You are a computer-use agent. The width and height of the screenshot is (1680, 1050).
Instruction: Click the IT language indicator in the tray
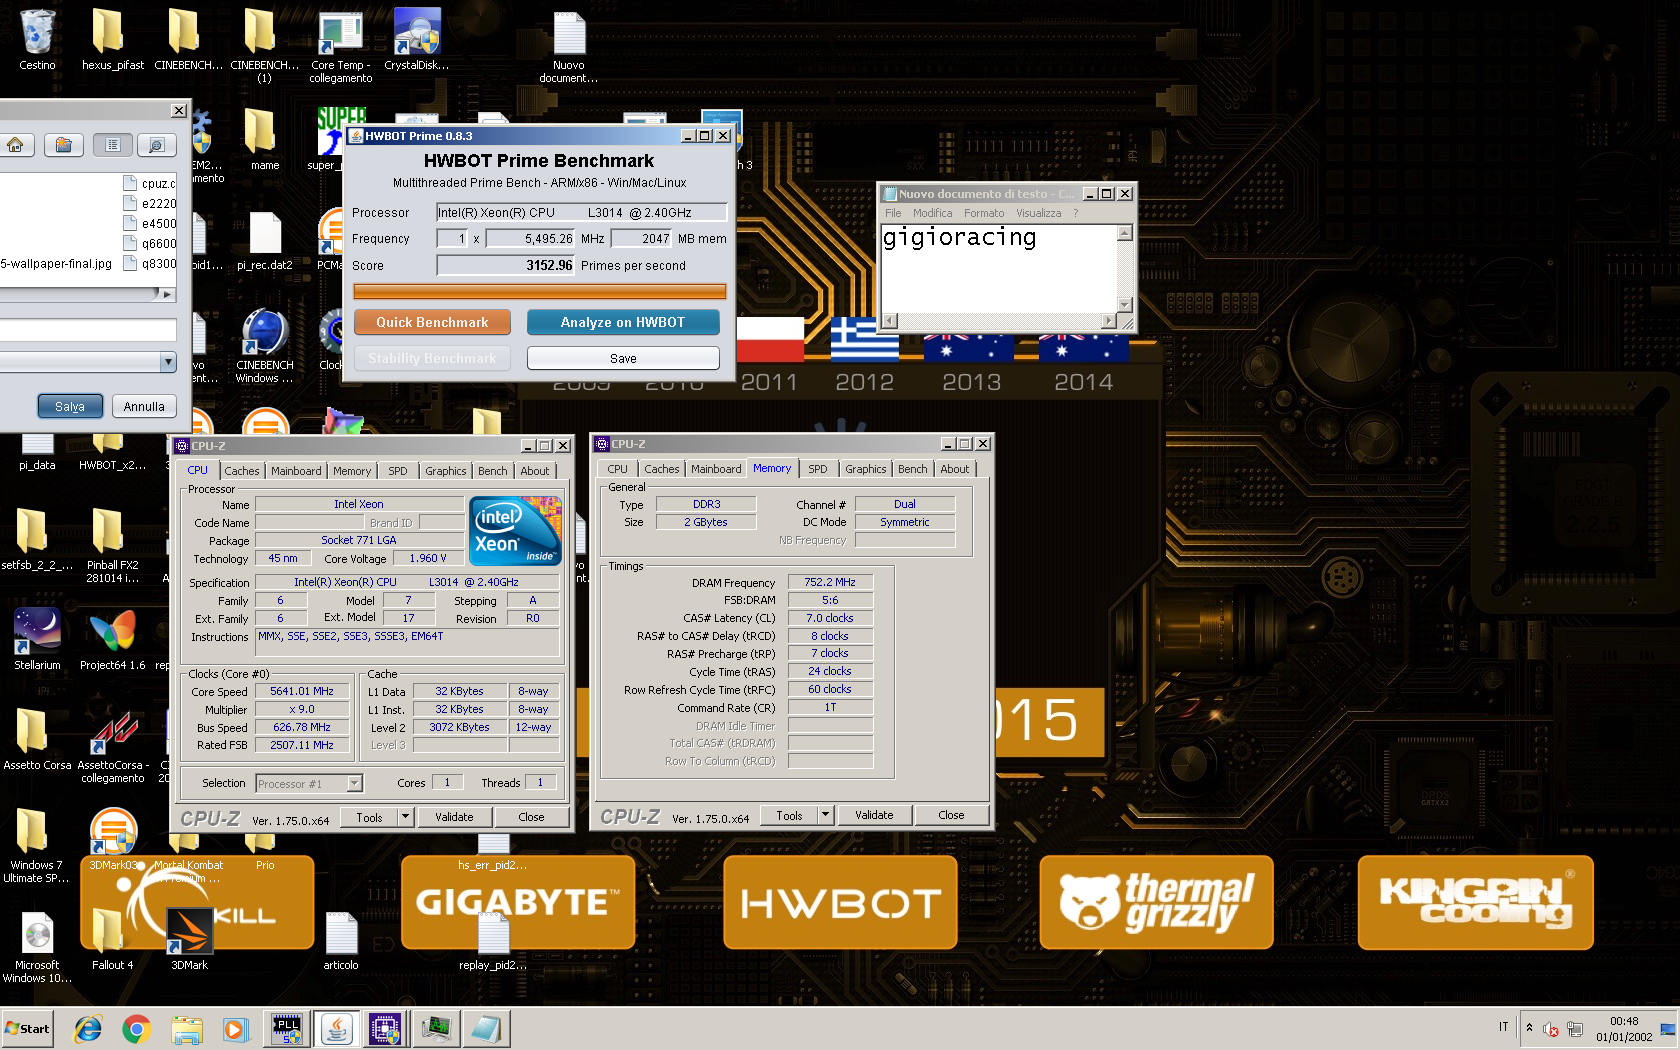pyautogui.click(x=1503, y=1027)
